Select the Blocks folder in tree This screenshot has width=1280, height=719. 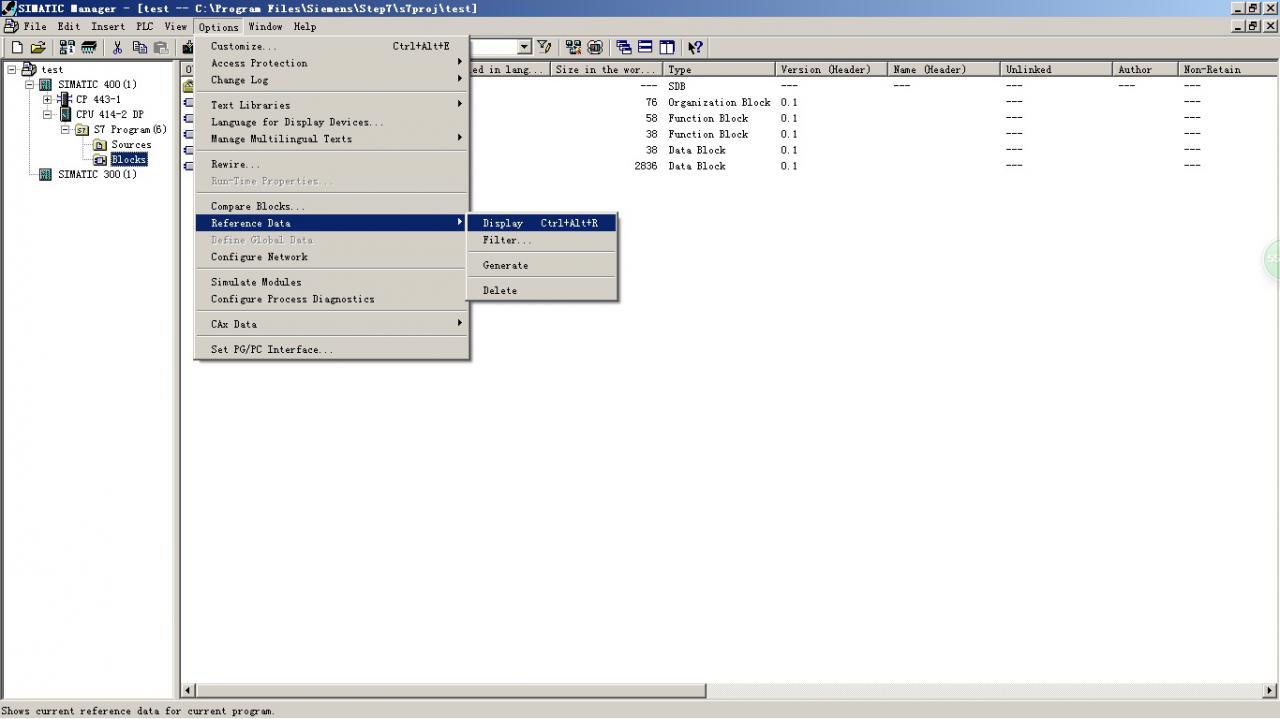pyautogui.click(x=129, y=160)
